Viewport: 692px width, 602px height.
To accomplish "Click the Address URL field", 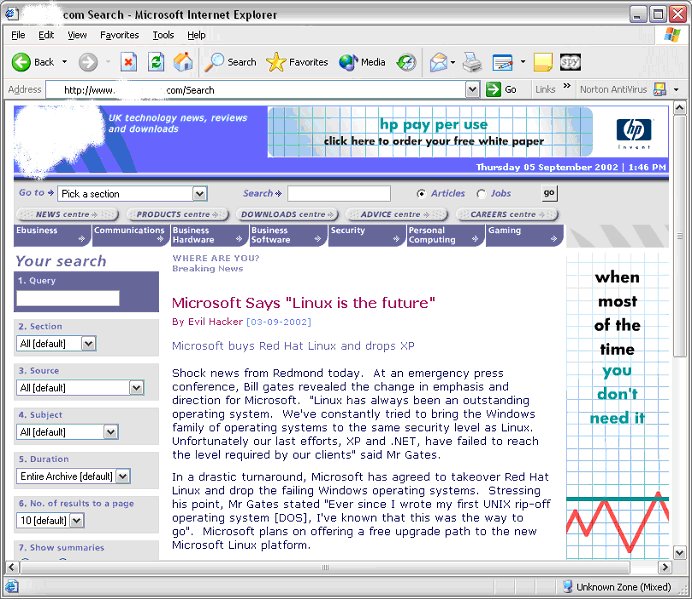I will pos(256,90).
